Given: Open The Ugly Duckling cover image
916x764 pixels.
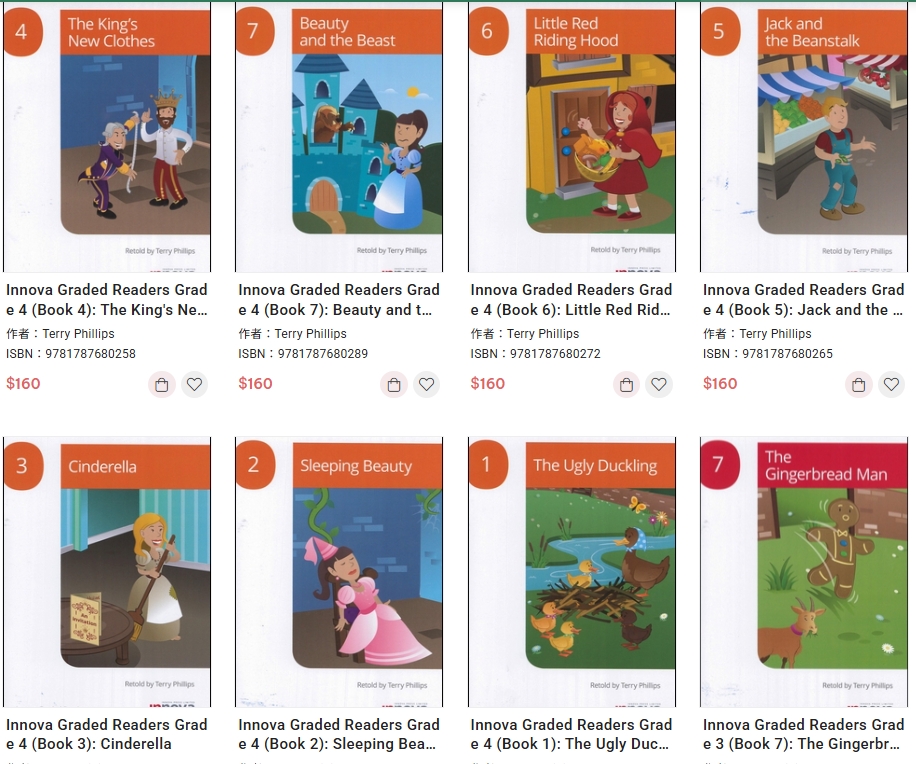Looking at the screenshot, I should 571,572.
